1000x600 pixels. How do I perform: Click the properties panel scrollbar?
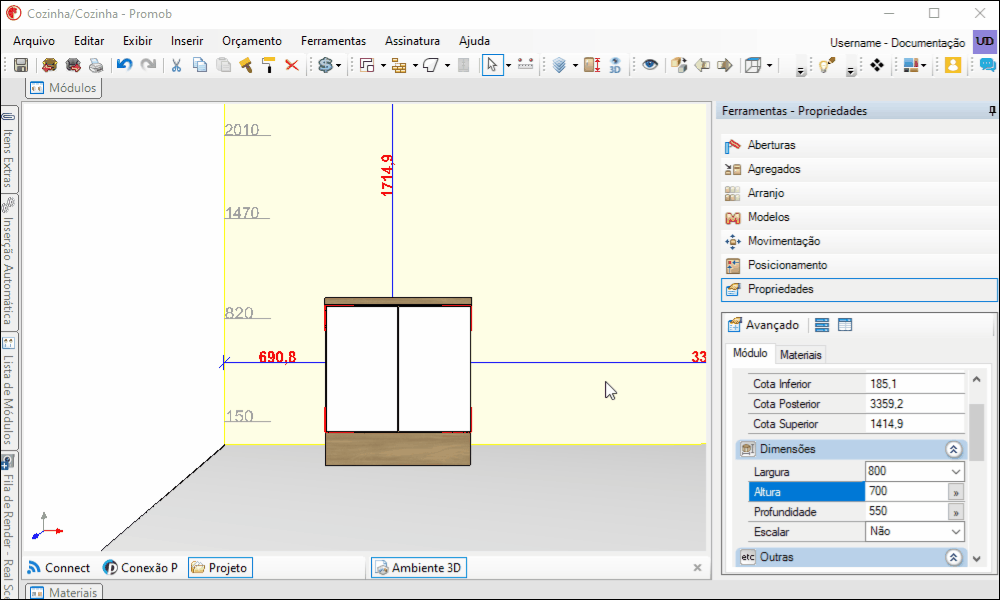click(976, 432)
